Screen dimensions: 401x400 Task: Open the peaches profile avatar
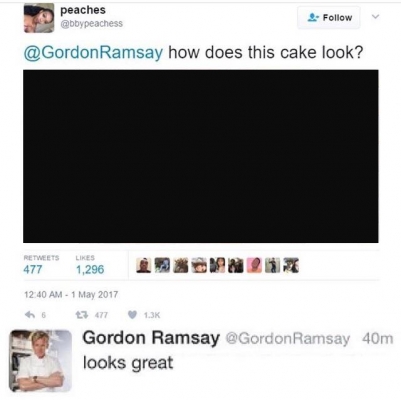(x=39, y=18)
